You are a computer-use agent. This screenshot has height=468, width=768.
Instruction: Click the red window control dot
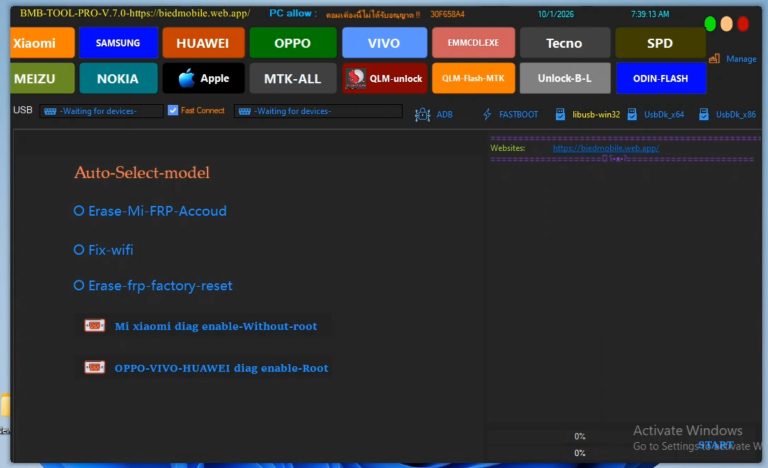[743, 24]
